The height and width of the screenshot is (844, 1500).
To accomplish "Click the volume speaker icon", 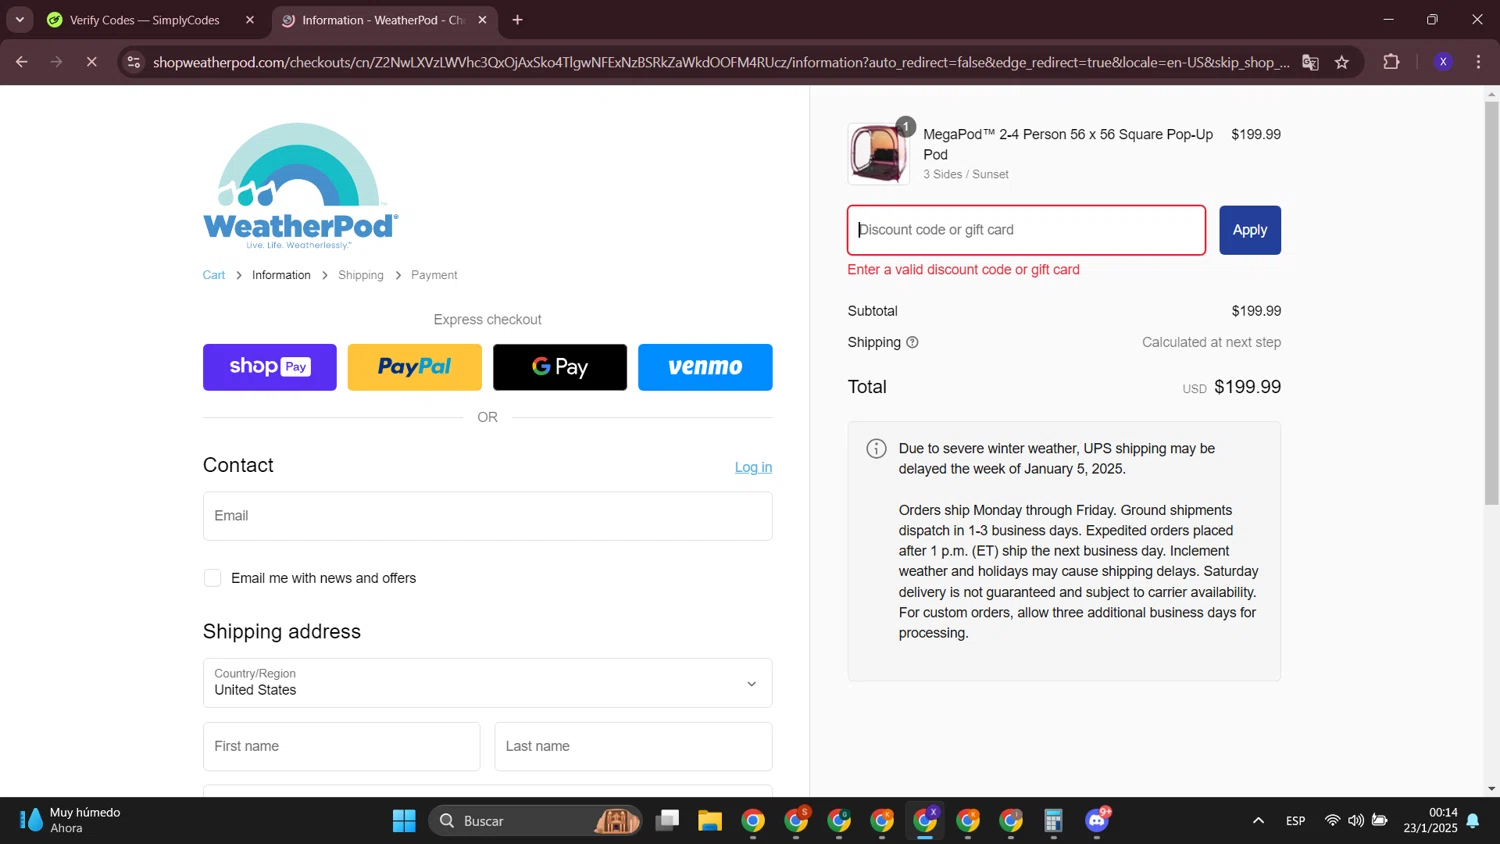I will tap(1356, 821).
